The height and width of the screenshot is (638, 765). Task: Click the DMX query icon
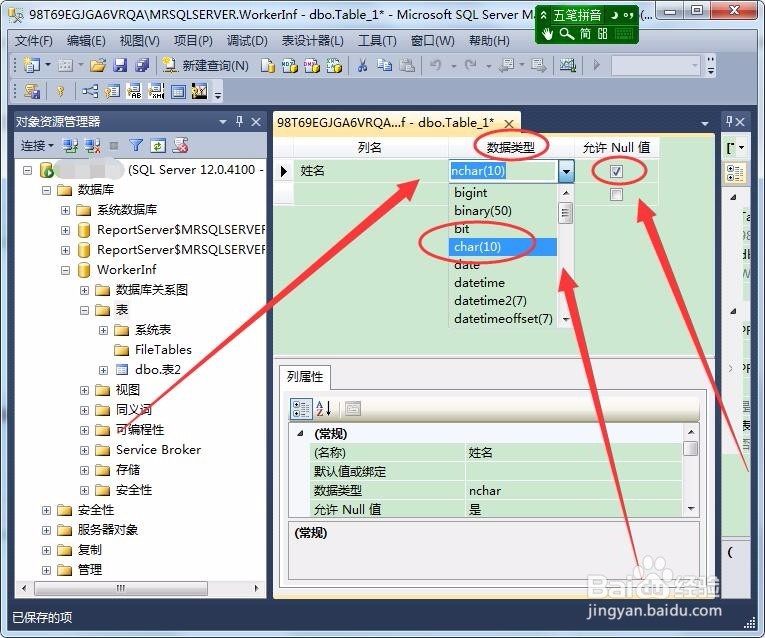point(312,65)
